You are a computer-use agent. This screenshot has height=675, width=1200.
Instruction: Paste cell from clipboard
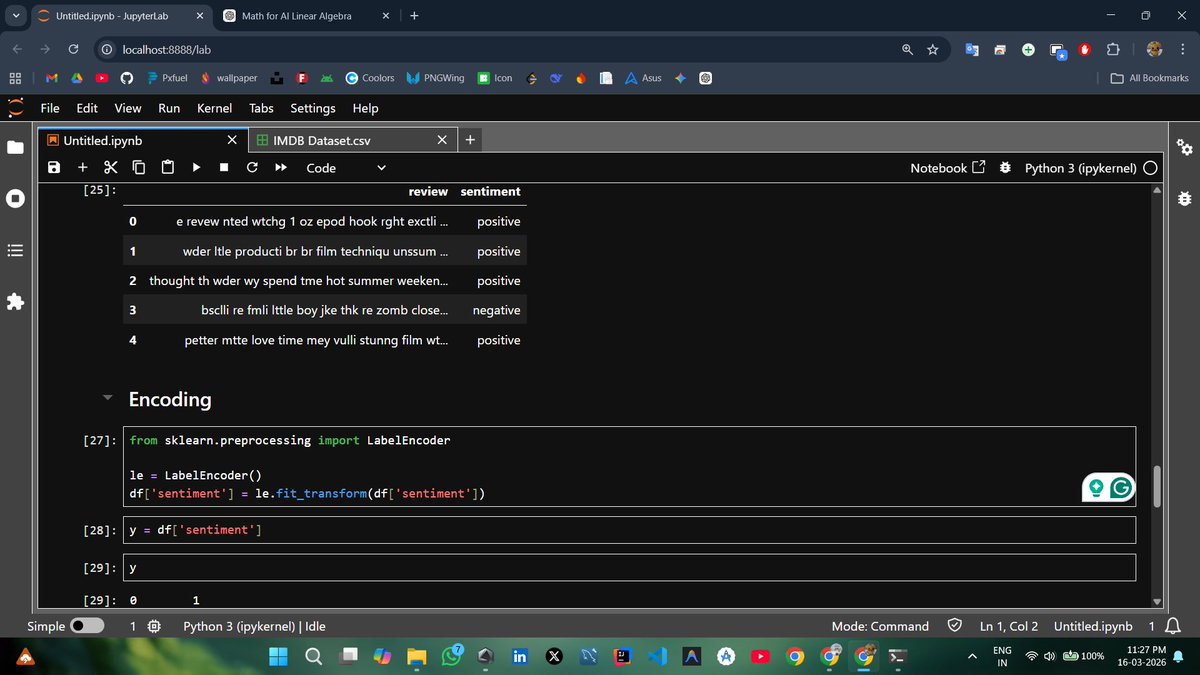[x=167, y=168]
